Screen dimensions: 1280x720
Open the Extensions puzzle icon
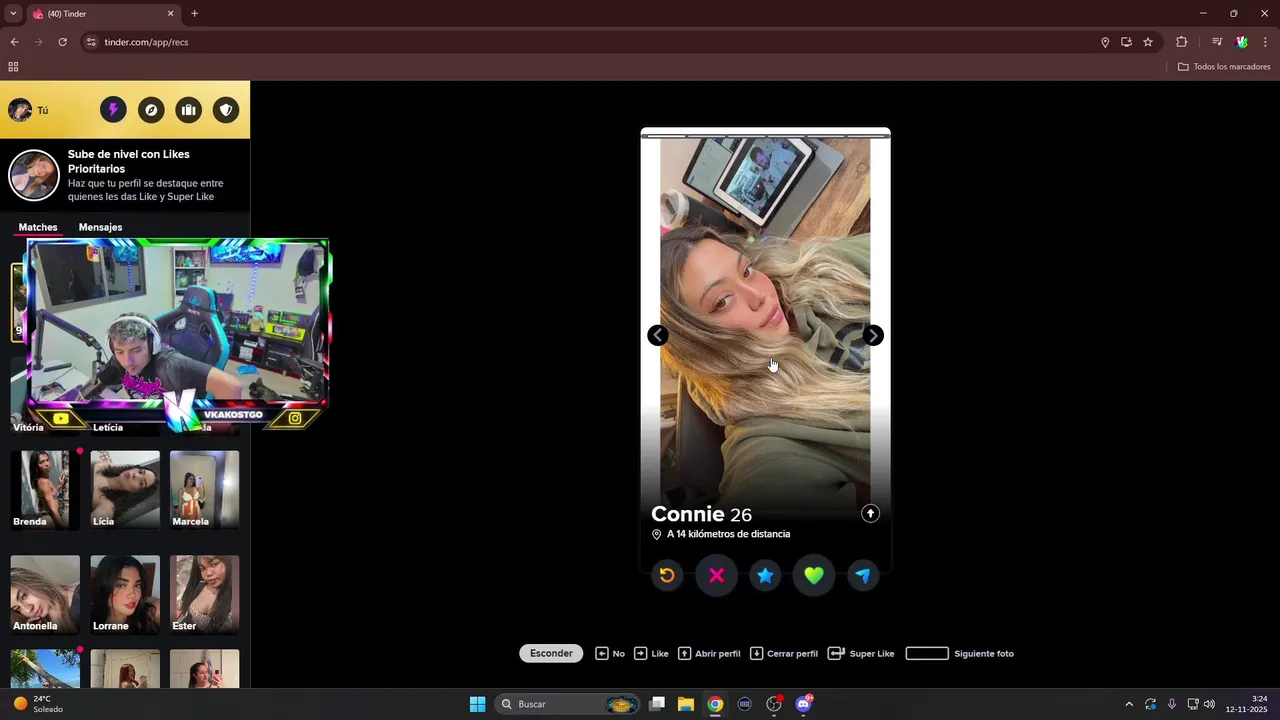point(1181,42)
